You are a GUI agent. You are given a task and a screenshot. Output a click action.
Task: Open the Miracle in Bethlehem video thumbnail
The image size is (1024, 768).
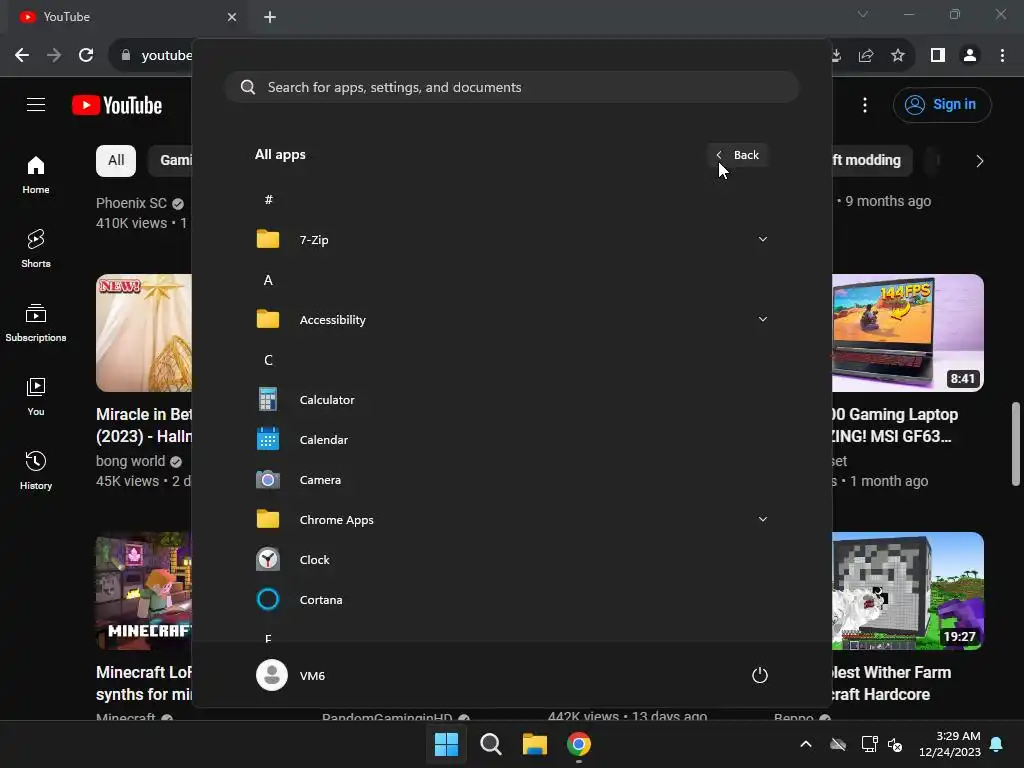pyautogui.click(x=144, y=333)
